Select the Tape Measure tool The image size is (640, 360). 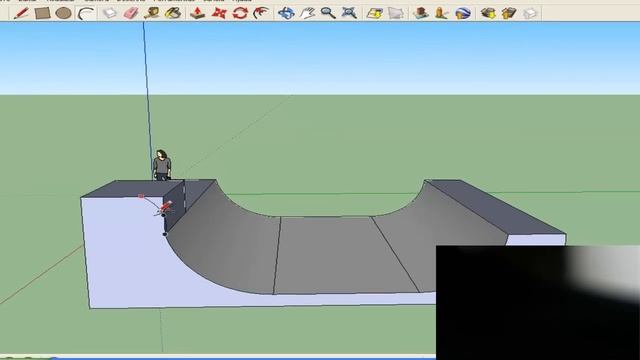coord(152,13)
